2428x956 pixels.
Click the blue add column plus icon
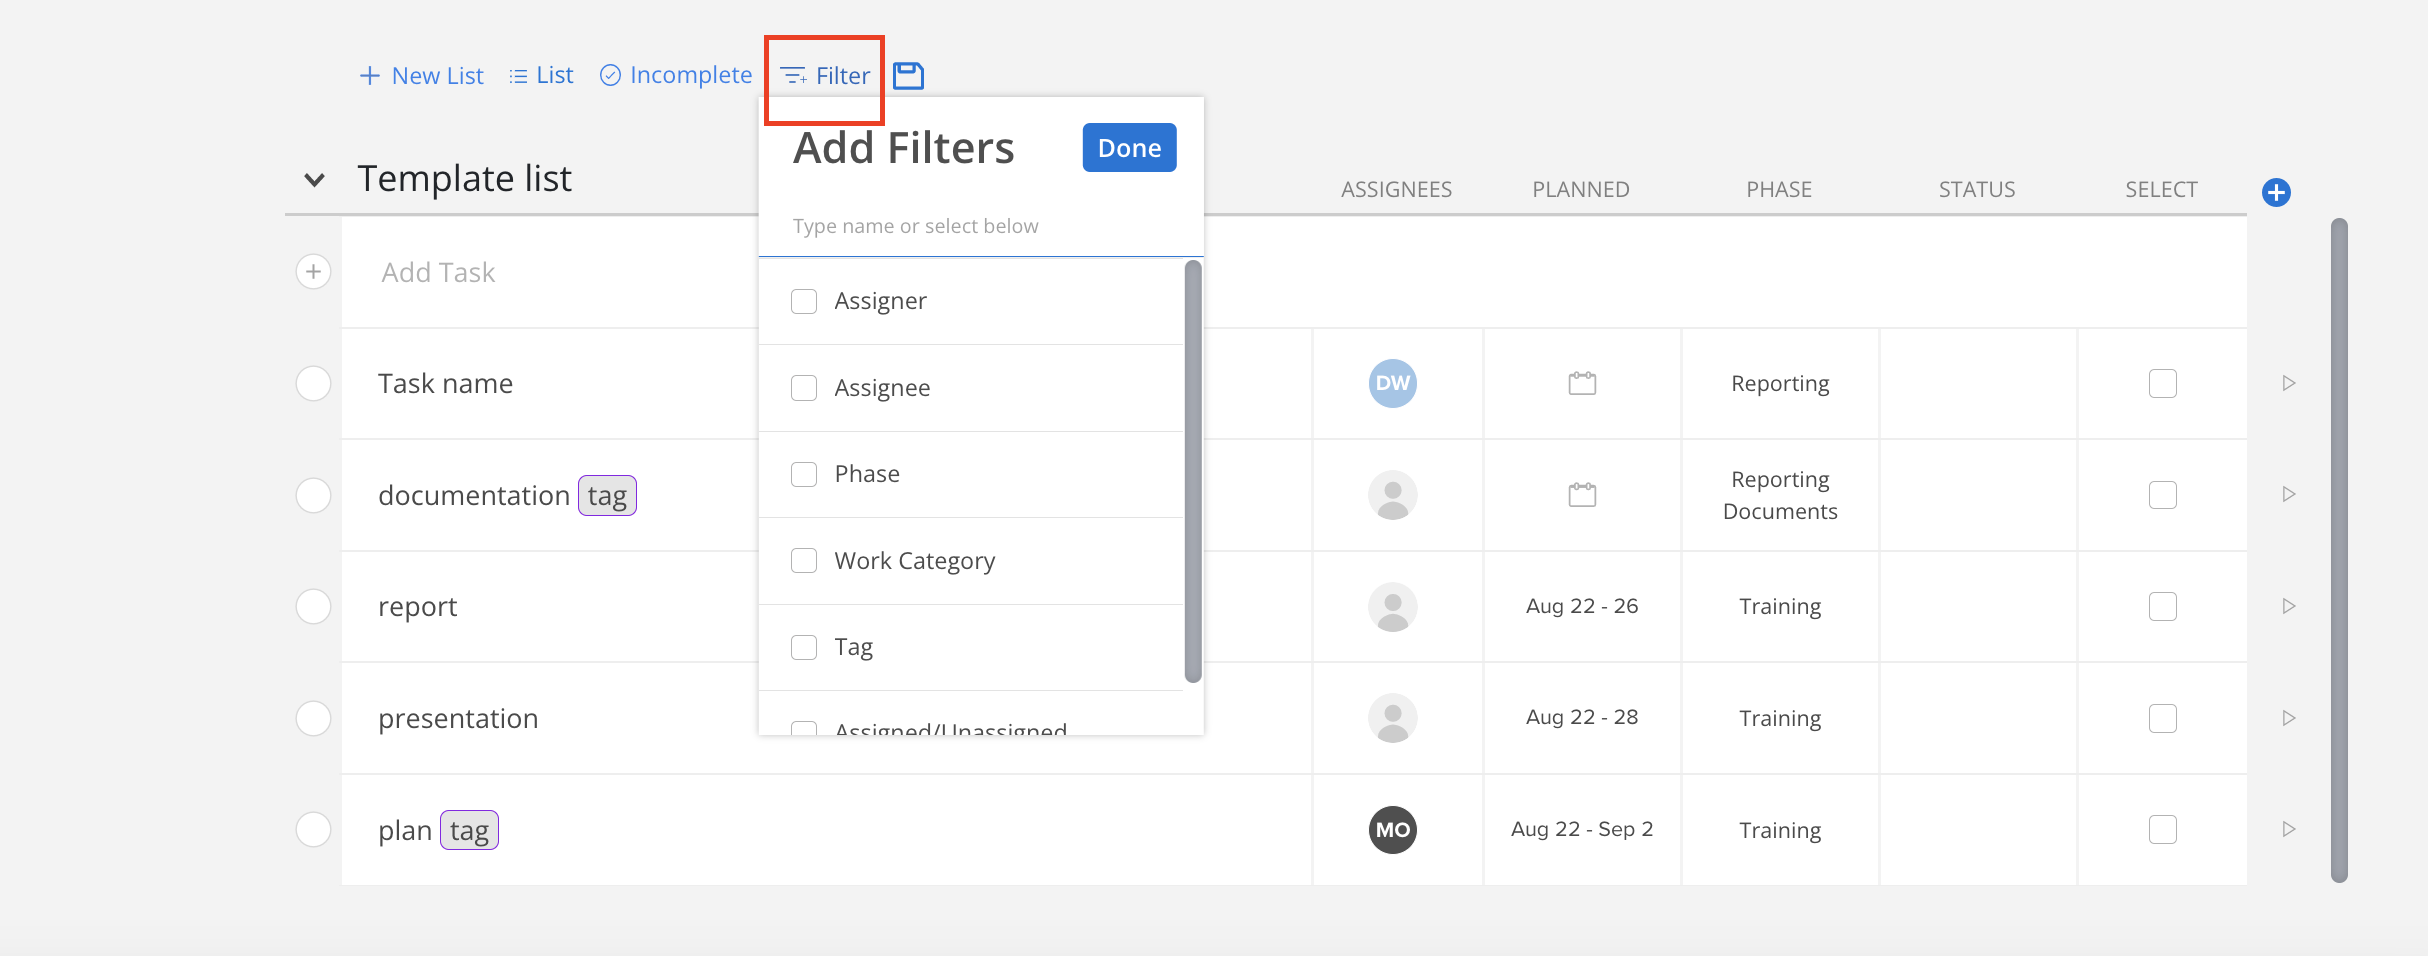(x=2276, y=192)
